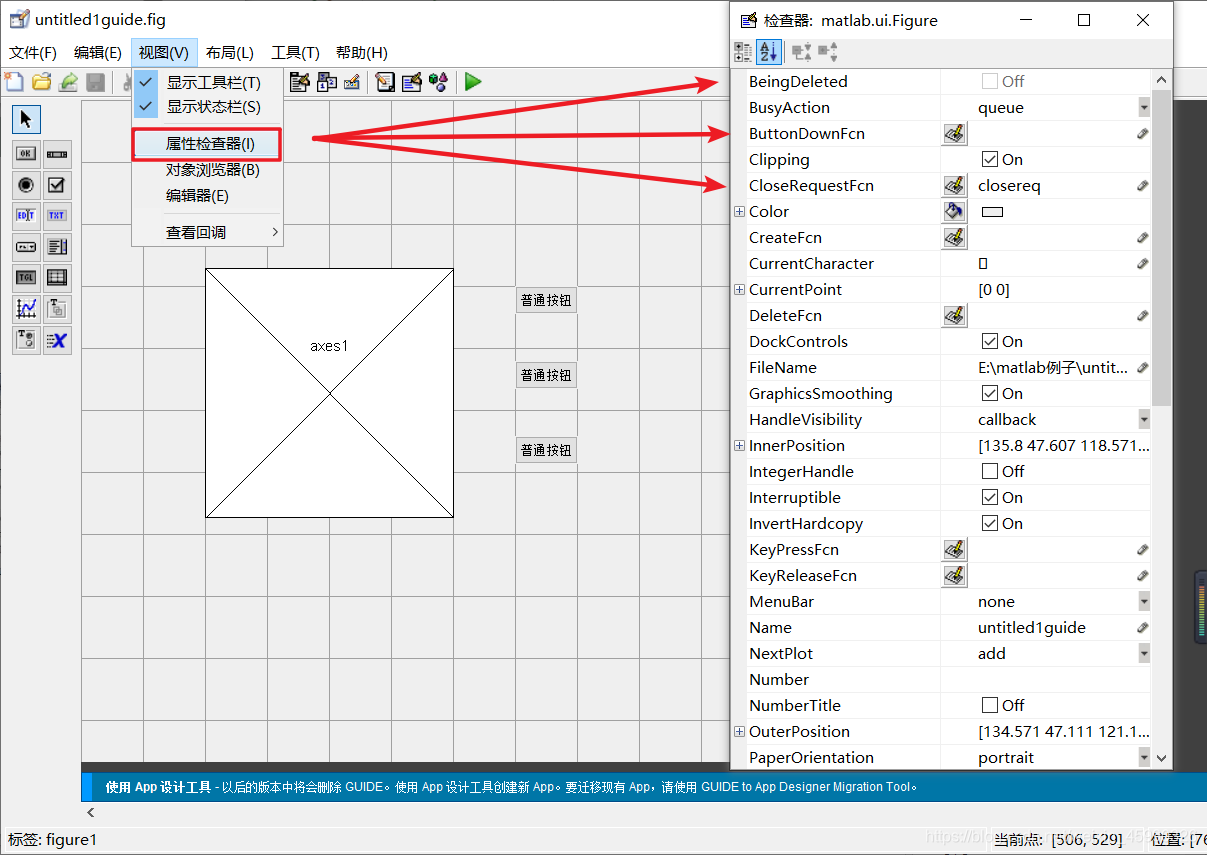Uncheck 显示状态栏(S) in the View menu

[x=207, y=106]
